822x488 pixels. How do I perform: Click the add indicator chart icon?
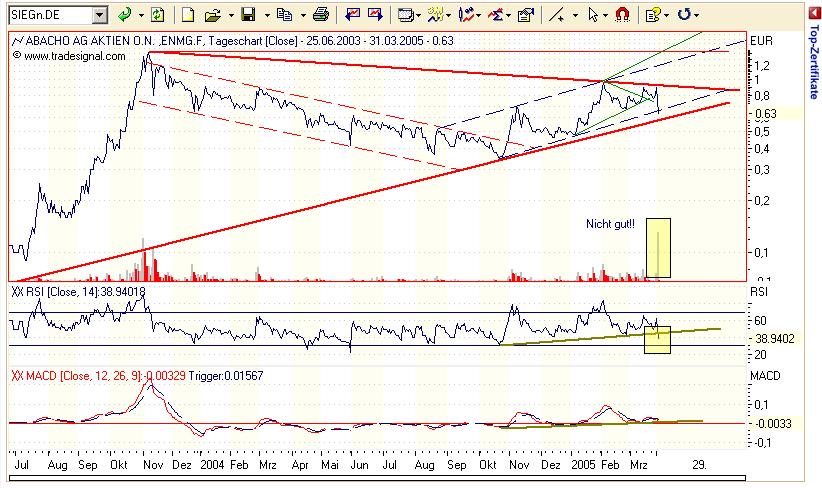click(436, 15)
